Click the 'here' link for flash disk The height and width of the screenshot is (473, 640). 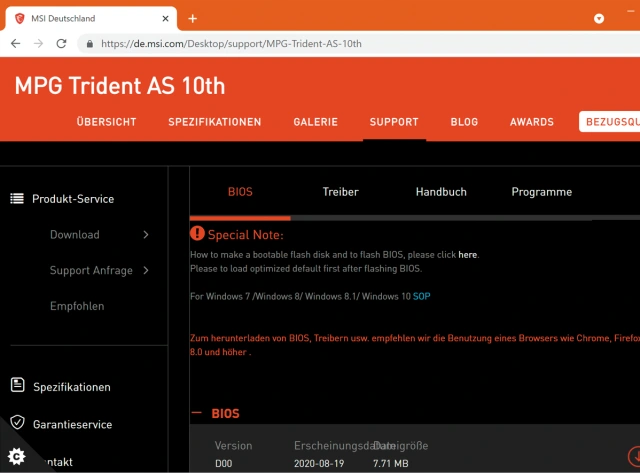click(467, 255)
